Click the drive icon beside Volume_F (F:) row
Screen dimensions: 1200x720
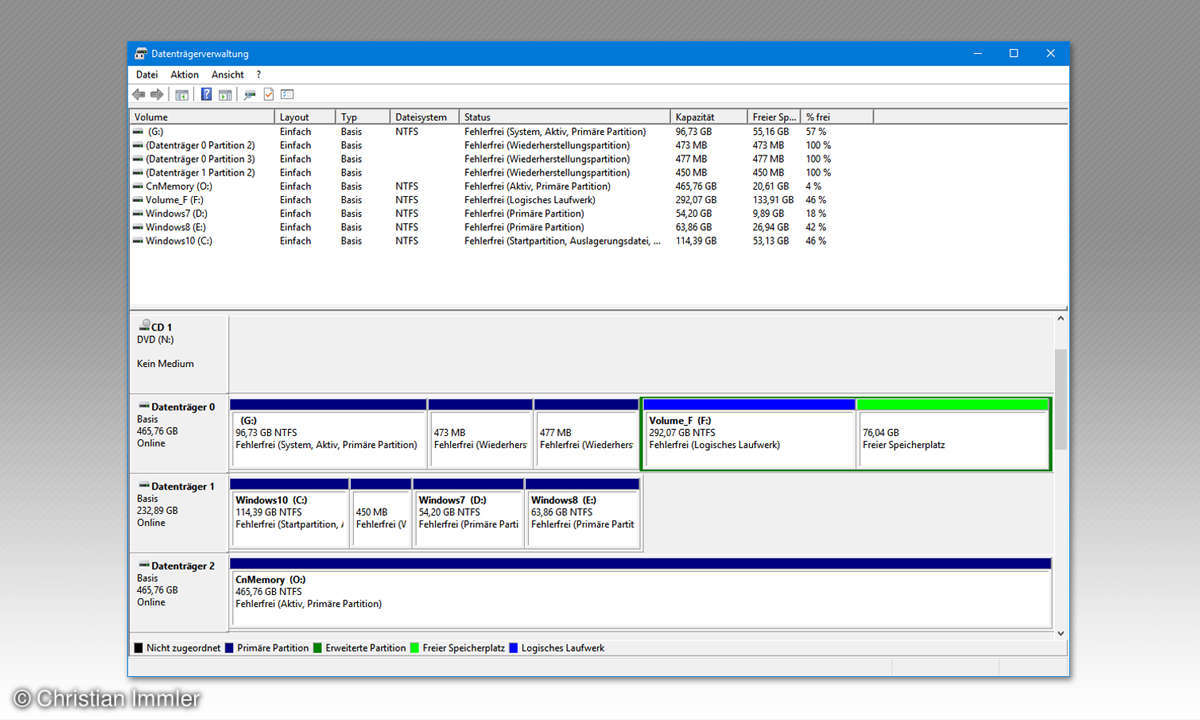tap(138, 200)
